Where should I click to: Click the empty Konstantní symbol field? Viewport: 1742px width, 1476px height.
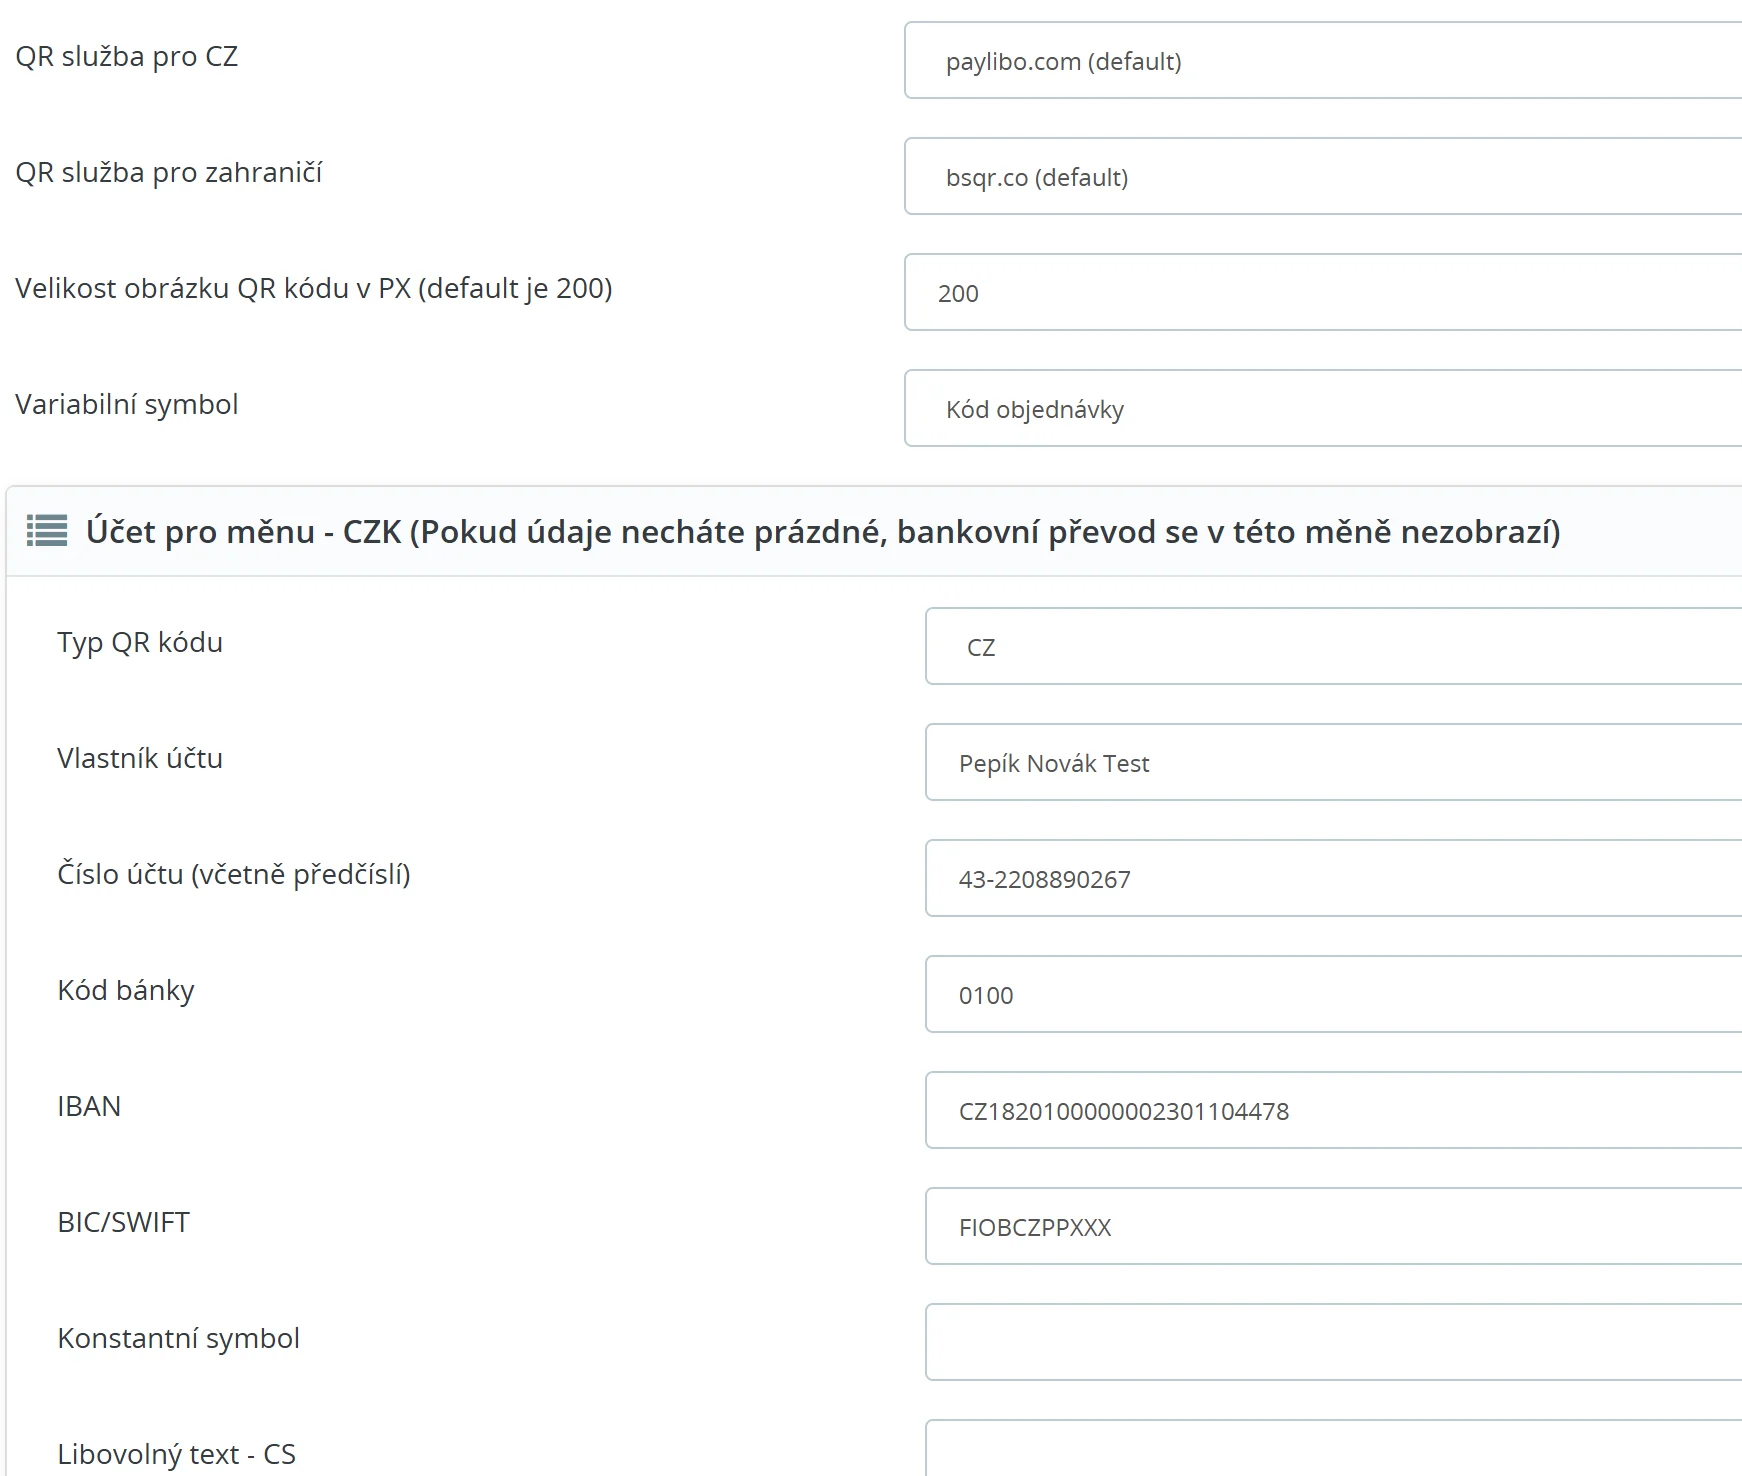(x=1332, y=1343)
